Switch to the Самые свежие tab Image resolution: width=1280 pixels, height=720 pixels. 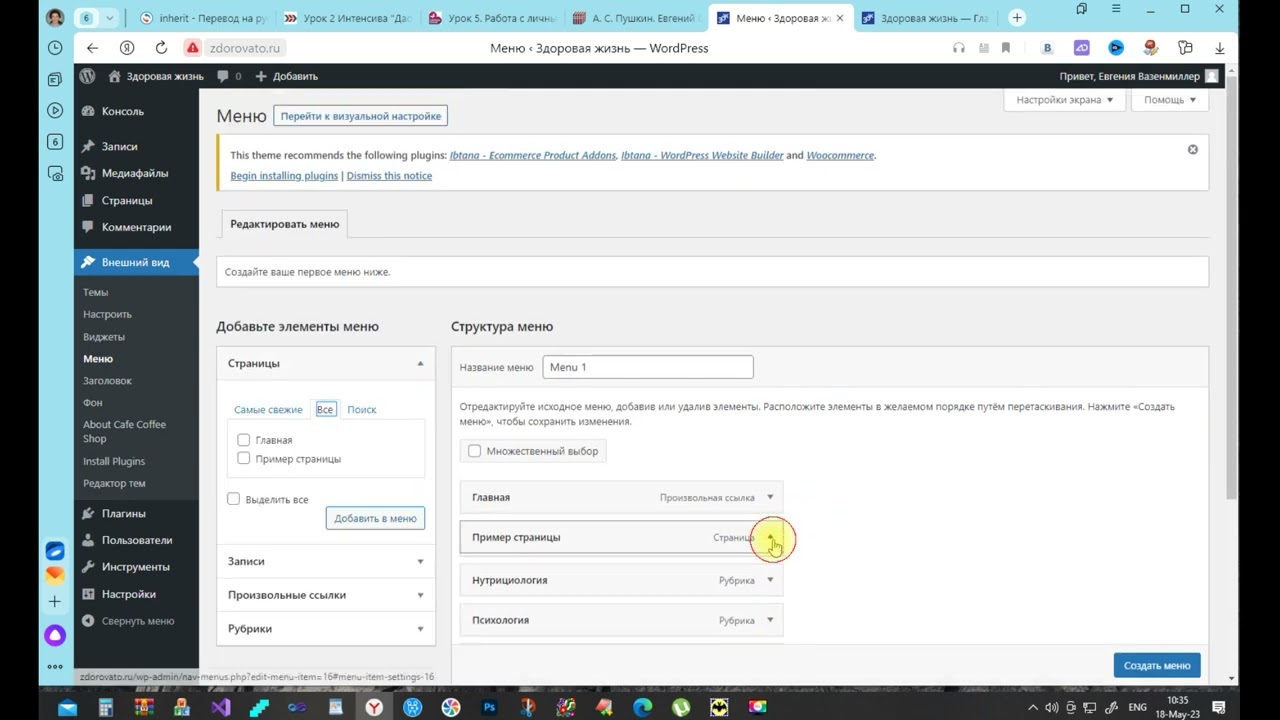coord(268,410)
